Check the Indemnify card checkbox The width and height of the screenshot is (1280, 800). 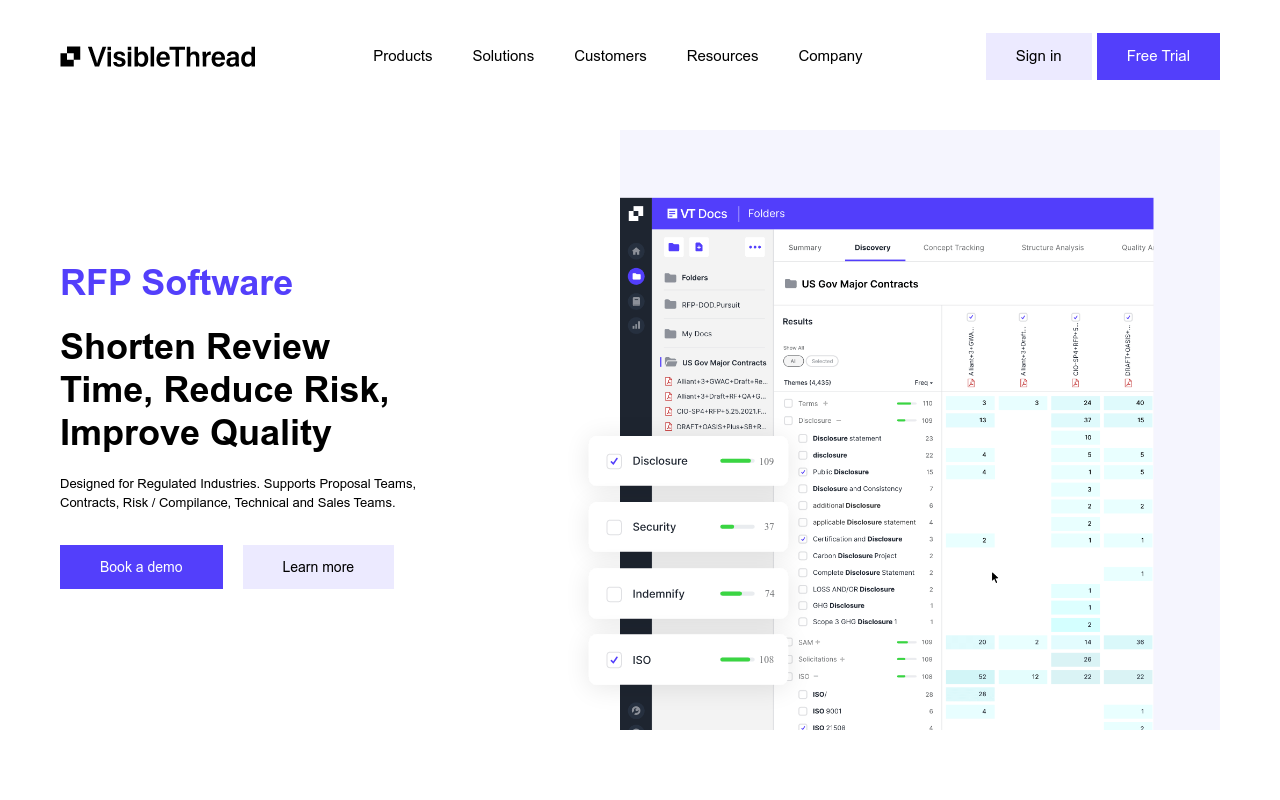point(614,594)
